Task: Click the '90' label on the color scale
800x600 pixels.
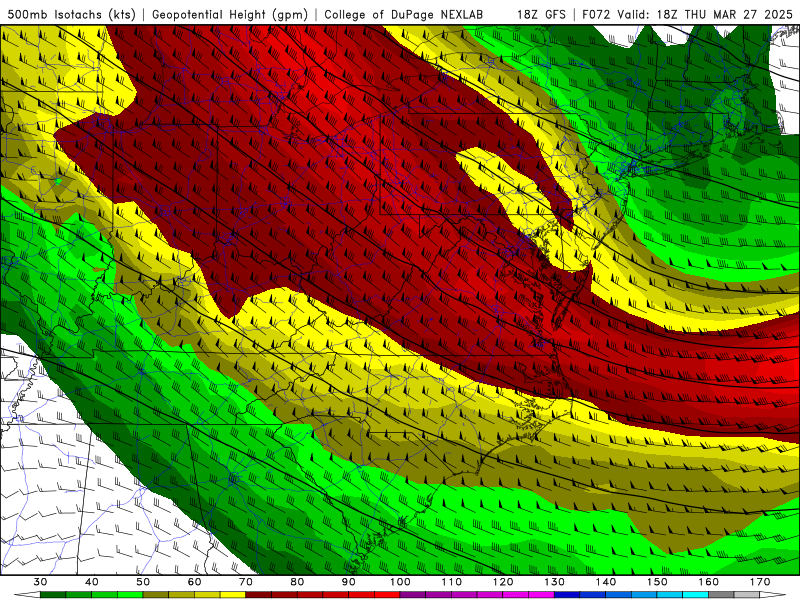Action: [x=349, y=582]
